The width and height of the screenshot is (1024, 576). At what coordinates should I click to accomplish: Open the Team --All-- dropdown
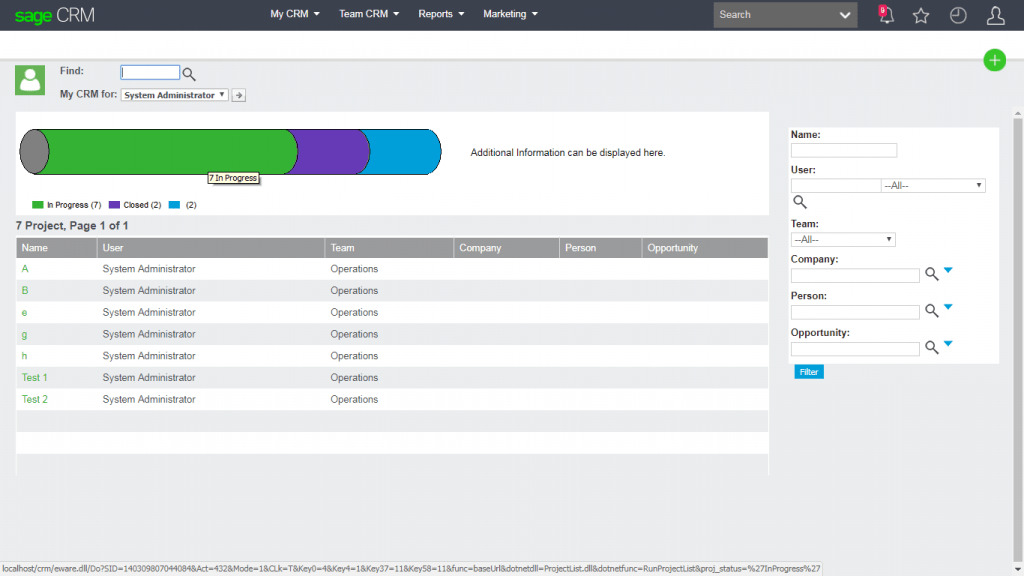coord(843,239)
